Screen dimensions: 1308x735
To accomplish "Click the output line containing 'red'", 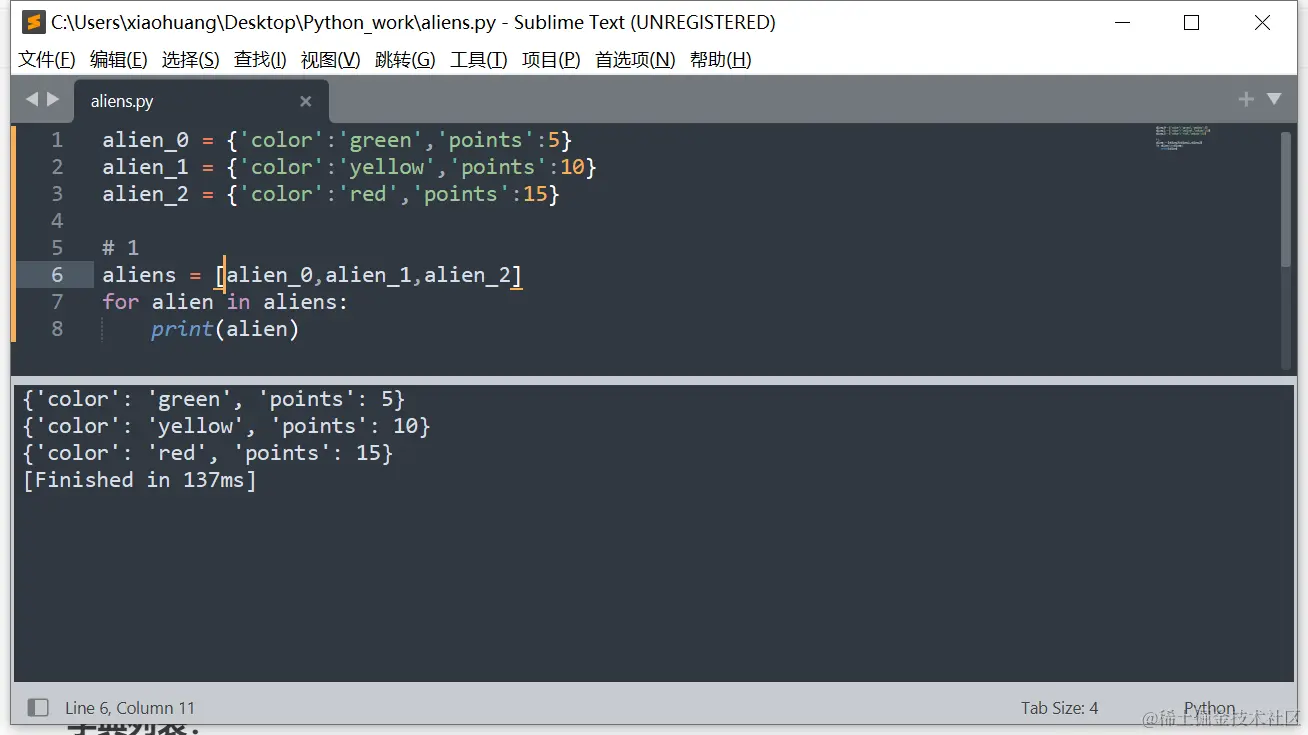I will (x=207, y=453).
